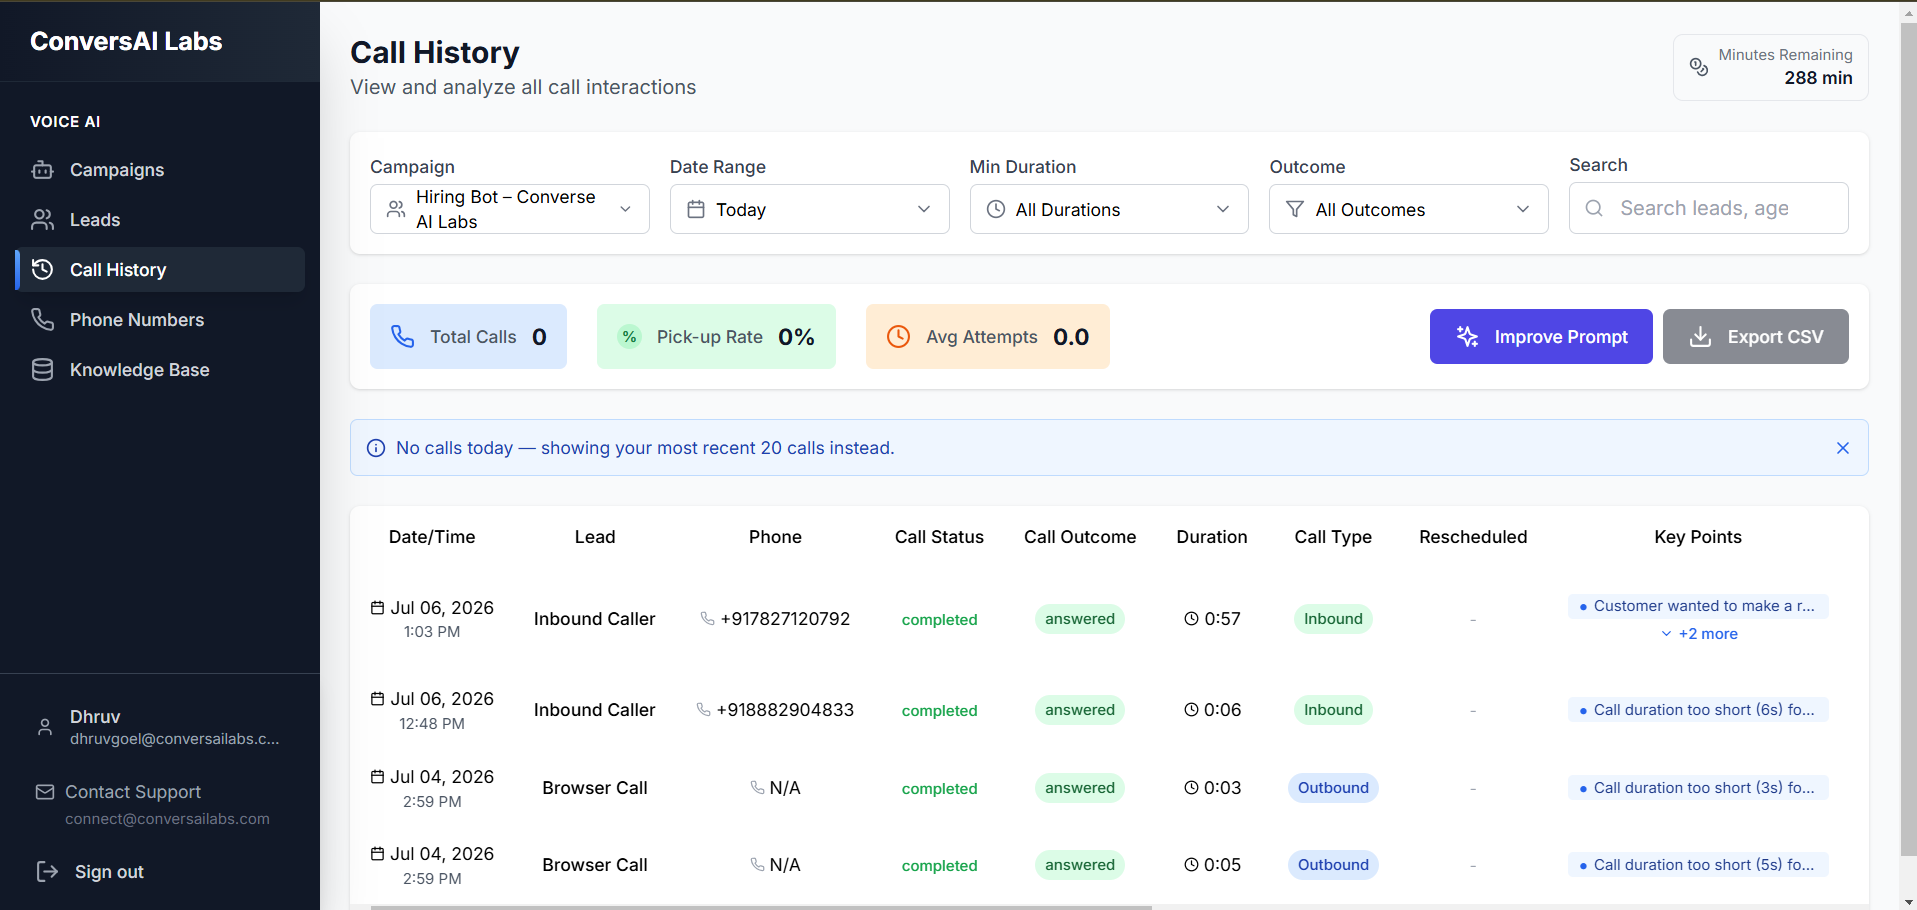
Task: Click the Sign out link
Action: click(x=109, y=872)
